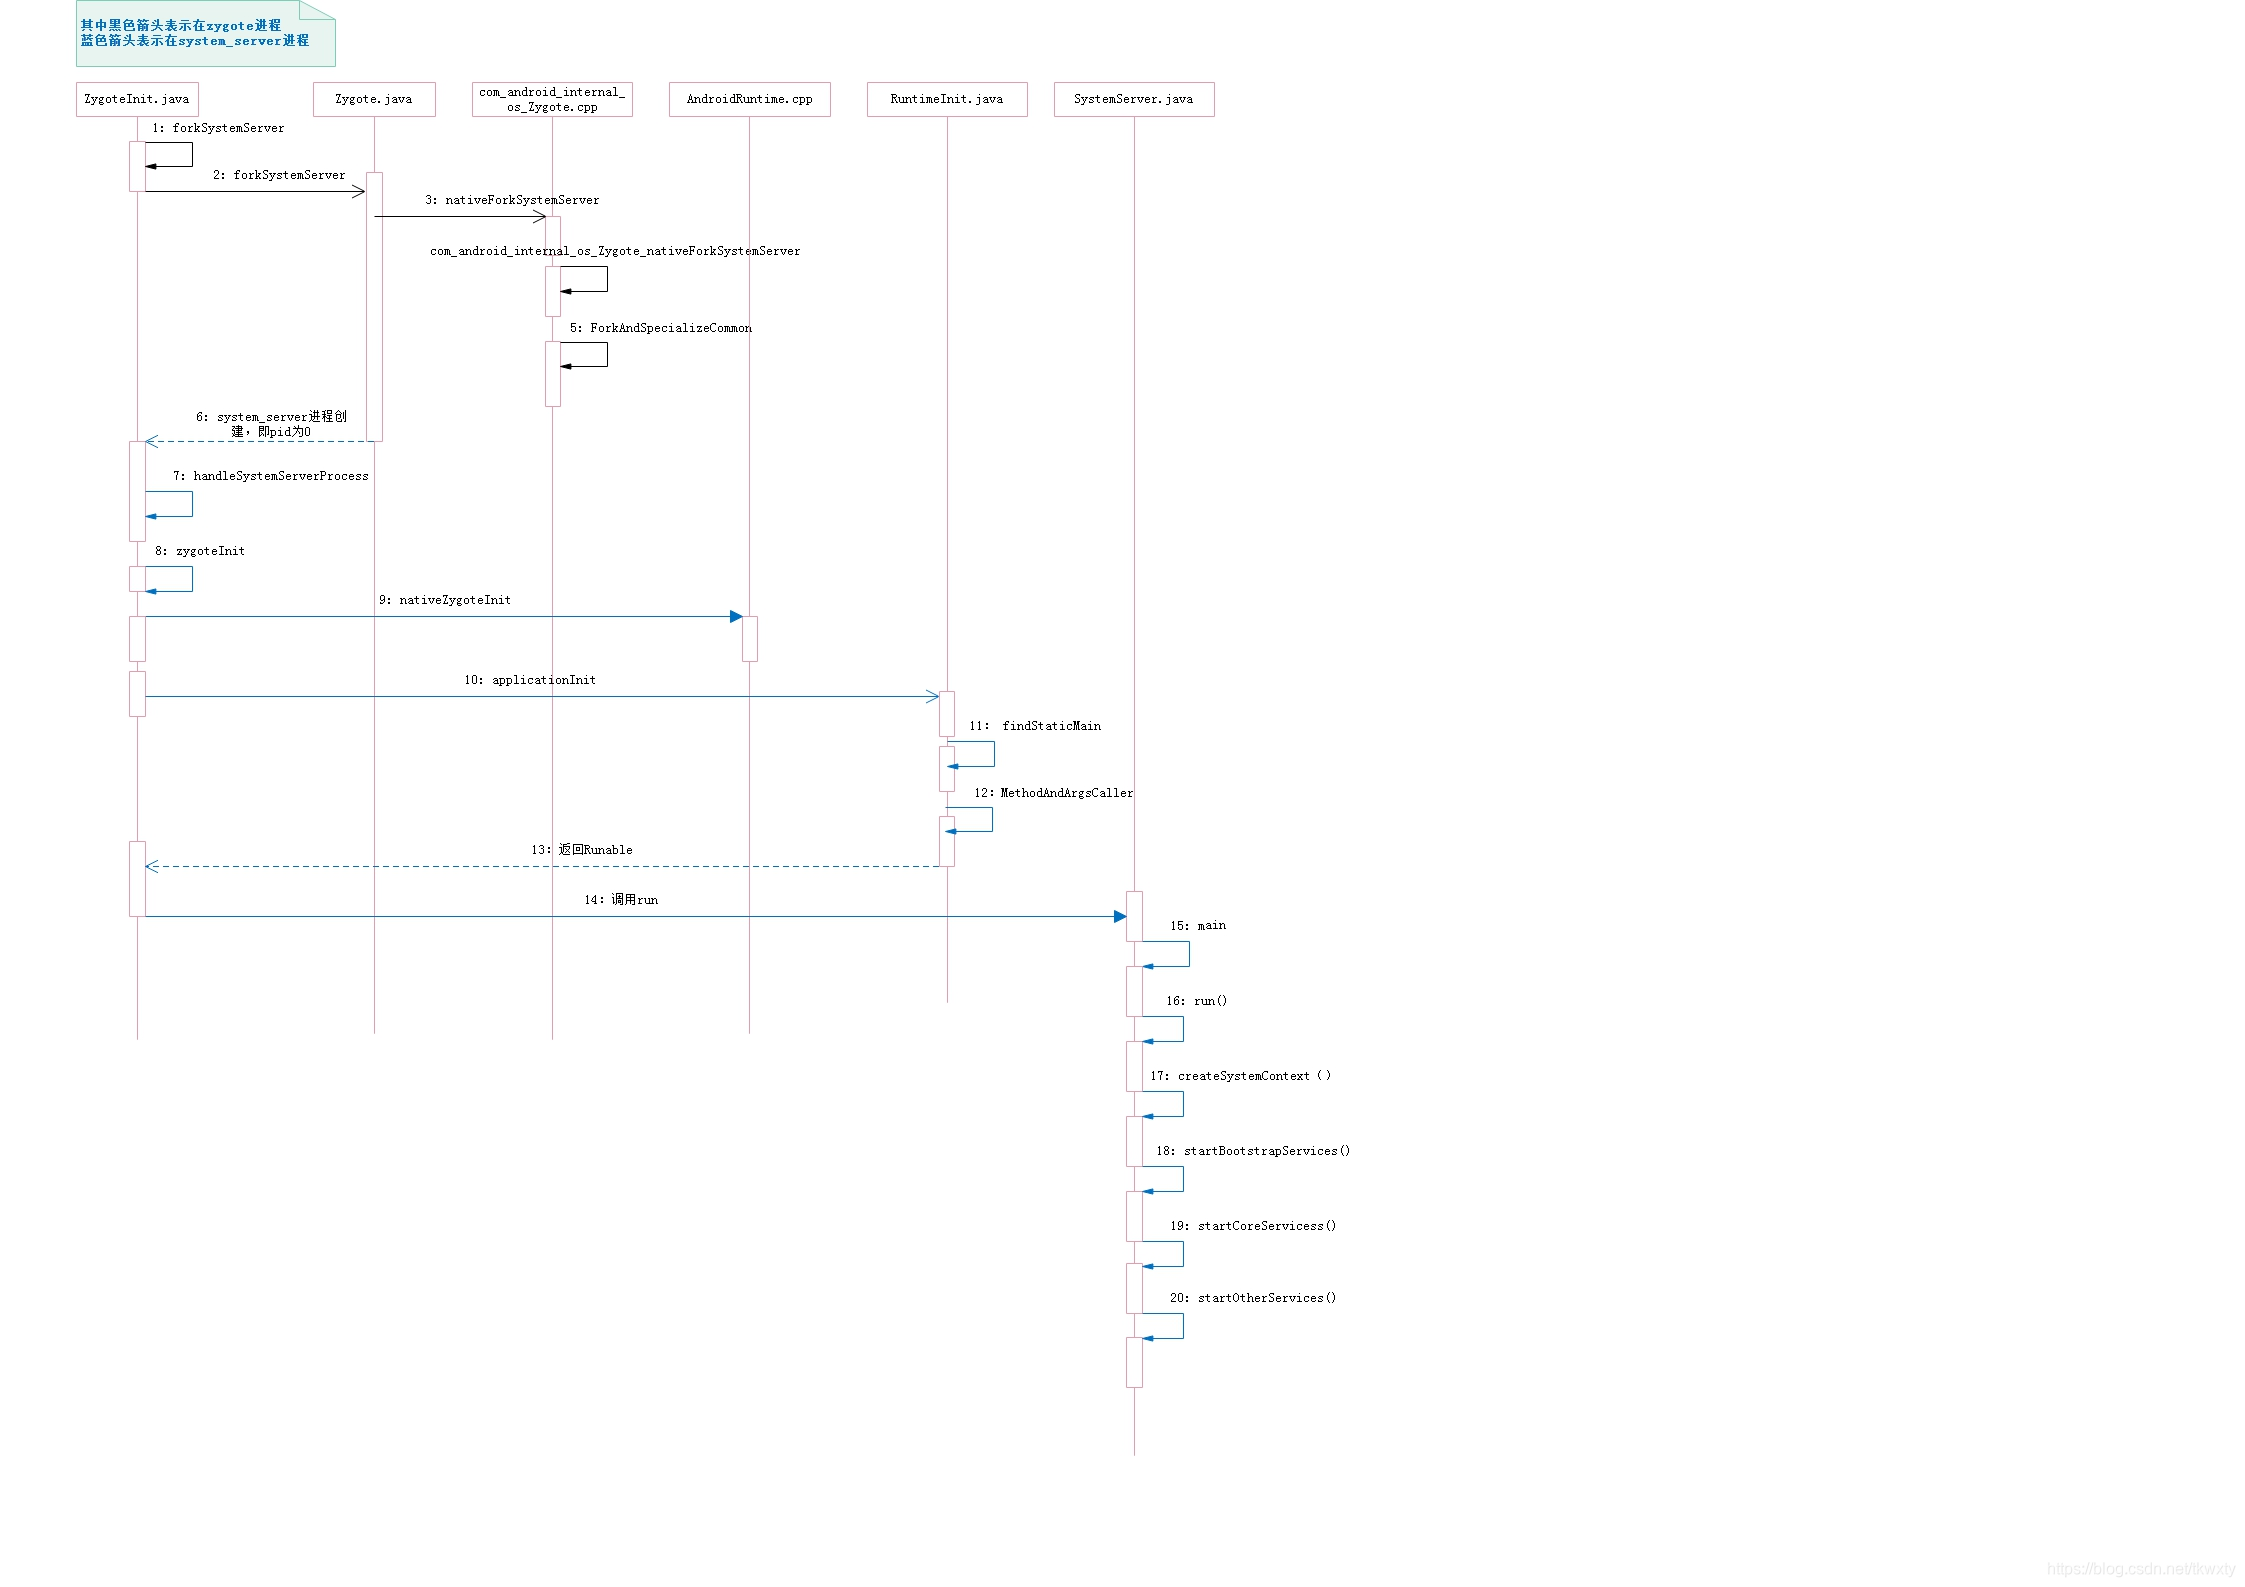This screenshot has height=1587, width=2245.
Task: Click the green note about arrow colors
Action: click(205, 34)
